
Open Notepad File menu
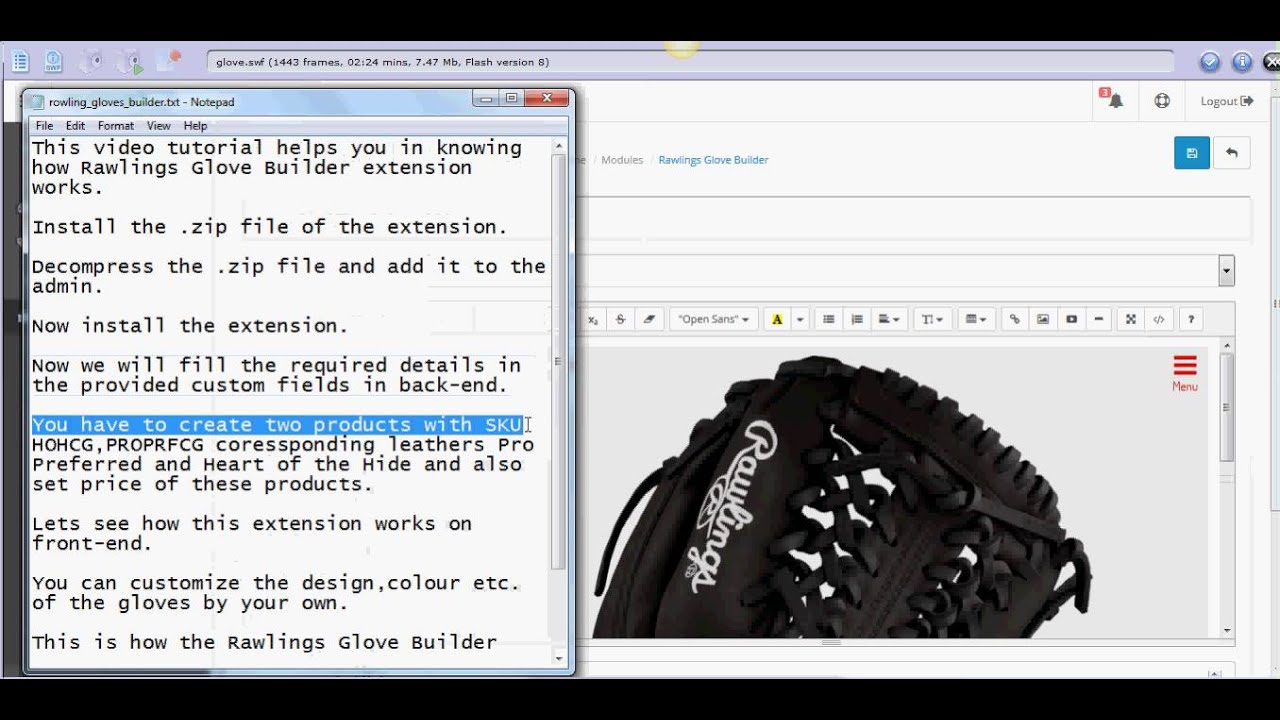click(x=44, y=126)
